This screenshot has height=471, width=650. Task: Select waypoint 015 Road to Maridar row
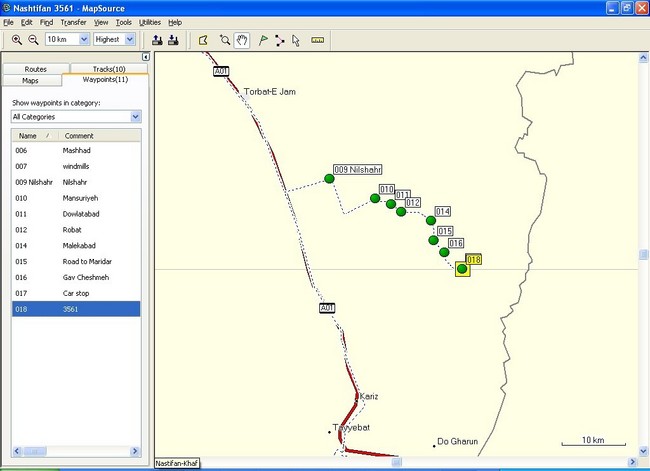click(x=76, y=262)
